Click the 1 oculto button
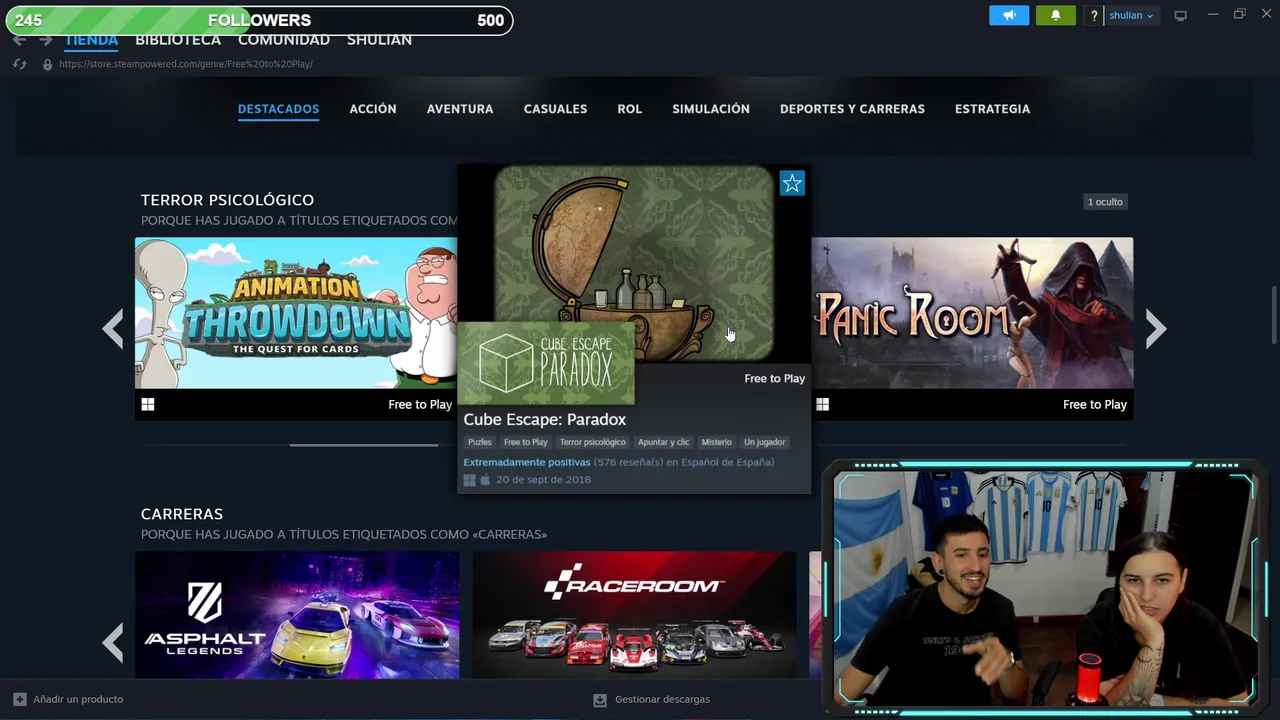This screenshot has width=1280, height=720. 1105,202
